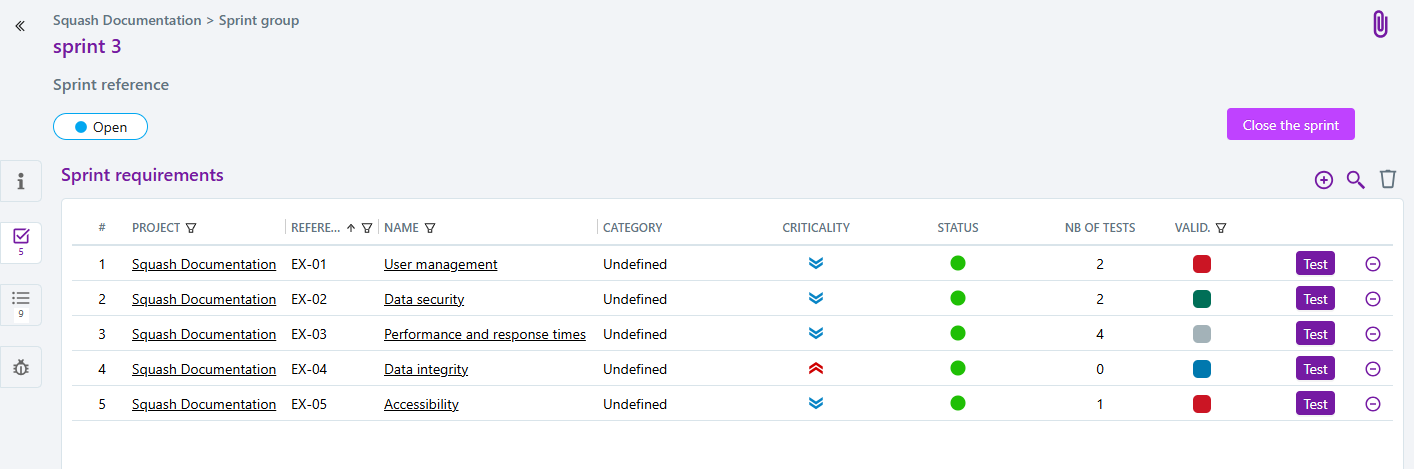Screen dimensions: 1414x469
Task: Click the paperclip attachments icon
Action: click(x=1380, y=24)
